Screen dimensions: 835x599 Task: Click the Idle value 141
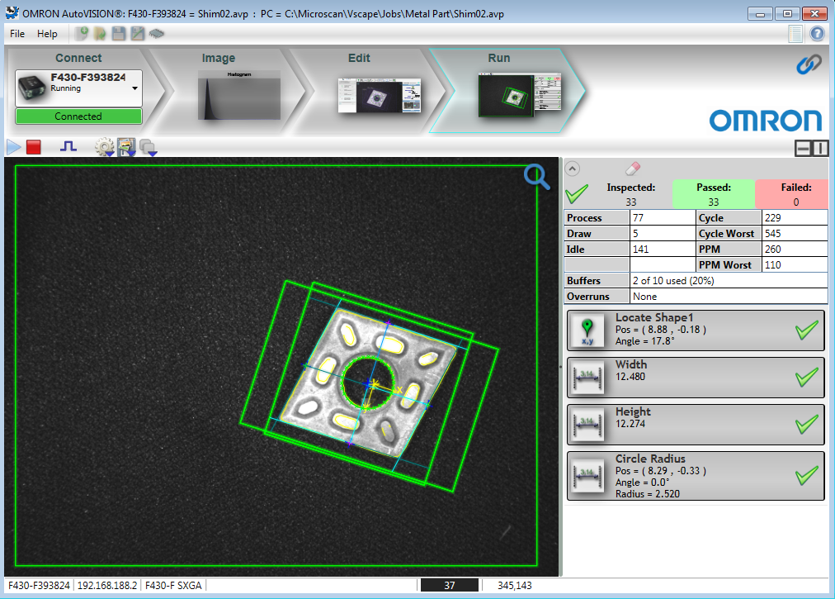[x=662, y=249]
